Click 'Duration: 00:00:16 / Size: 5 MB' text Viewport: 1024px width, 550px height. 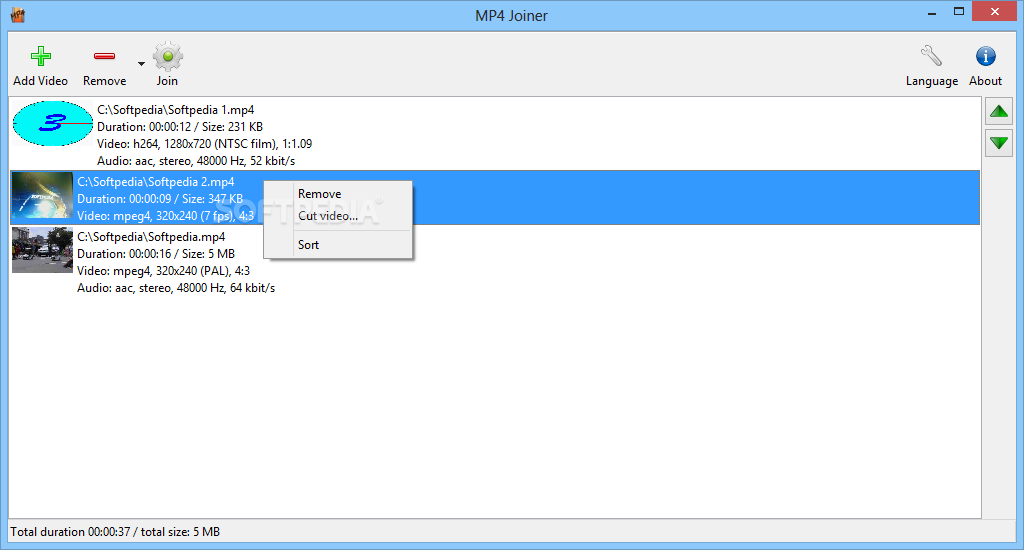[156, 253]
